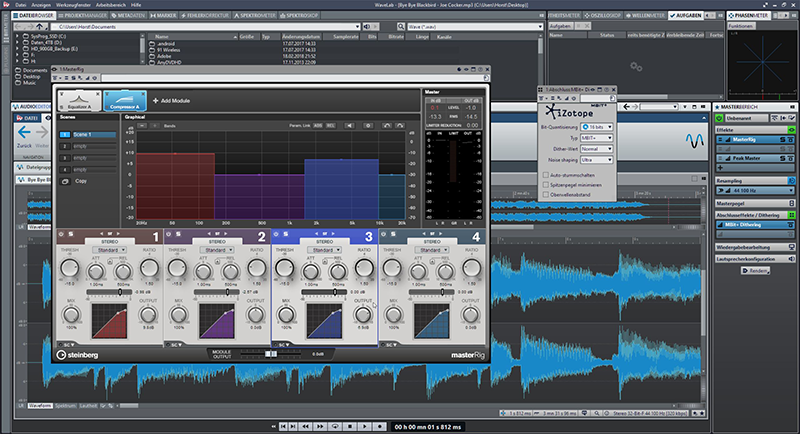The height and width of the screenshot is (434, 800).
Task: Toggle ABS parameter link mode
Action: point(318,125)
